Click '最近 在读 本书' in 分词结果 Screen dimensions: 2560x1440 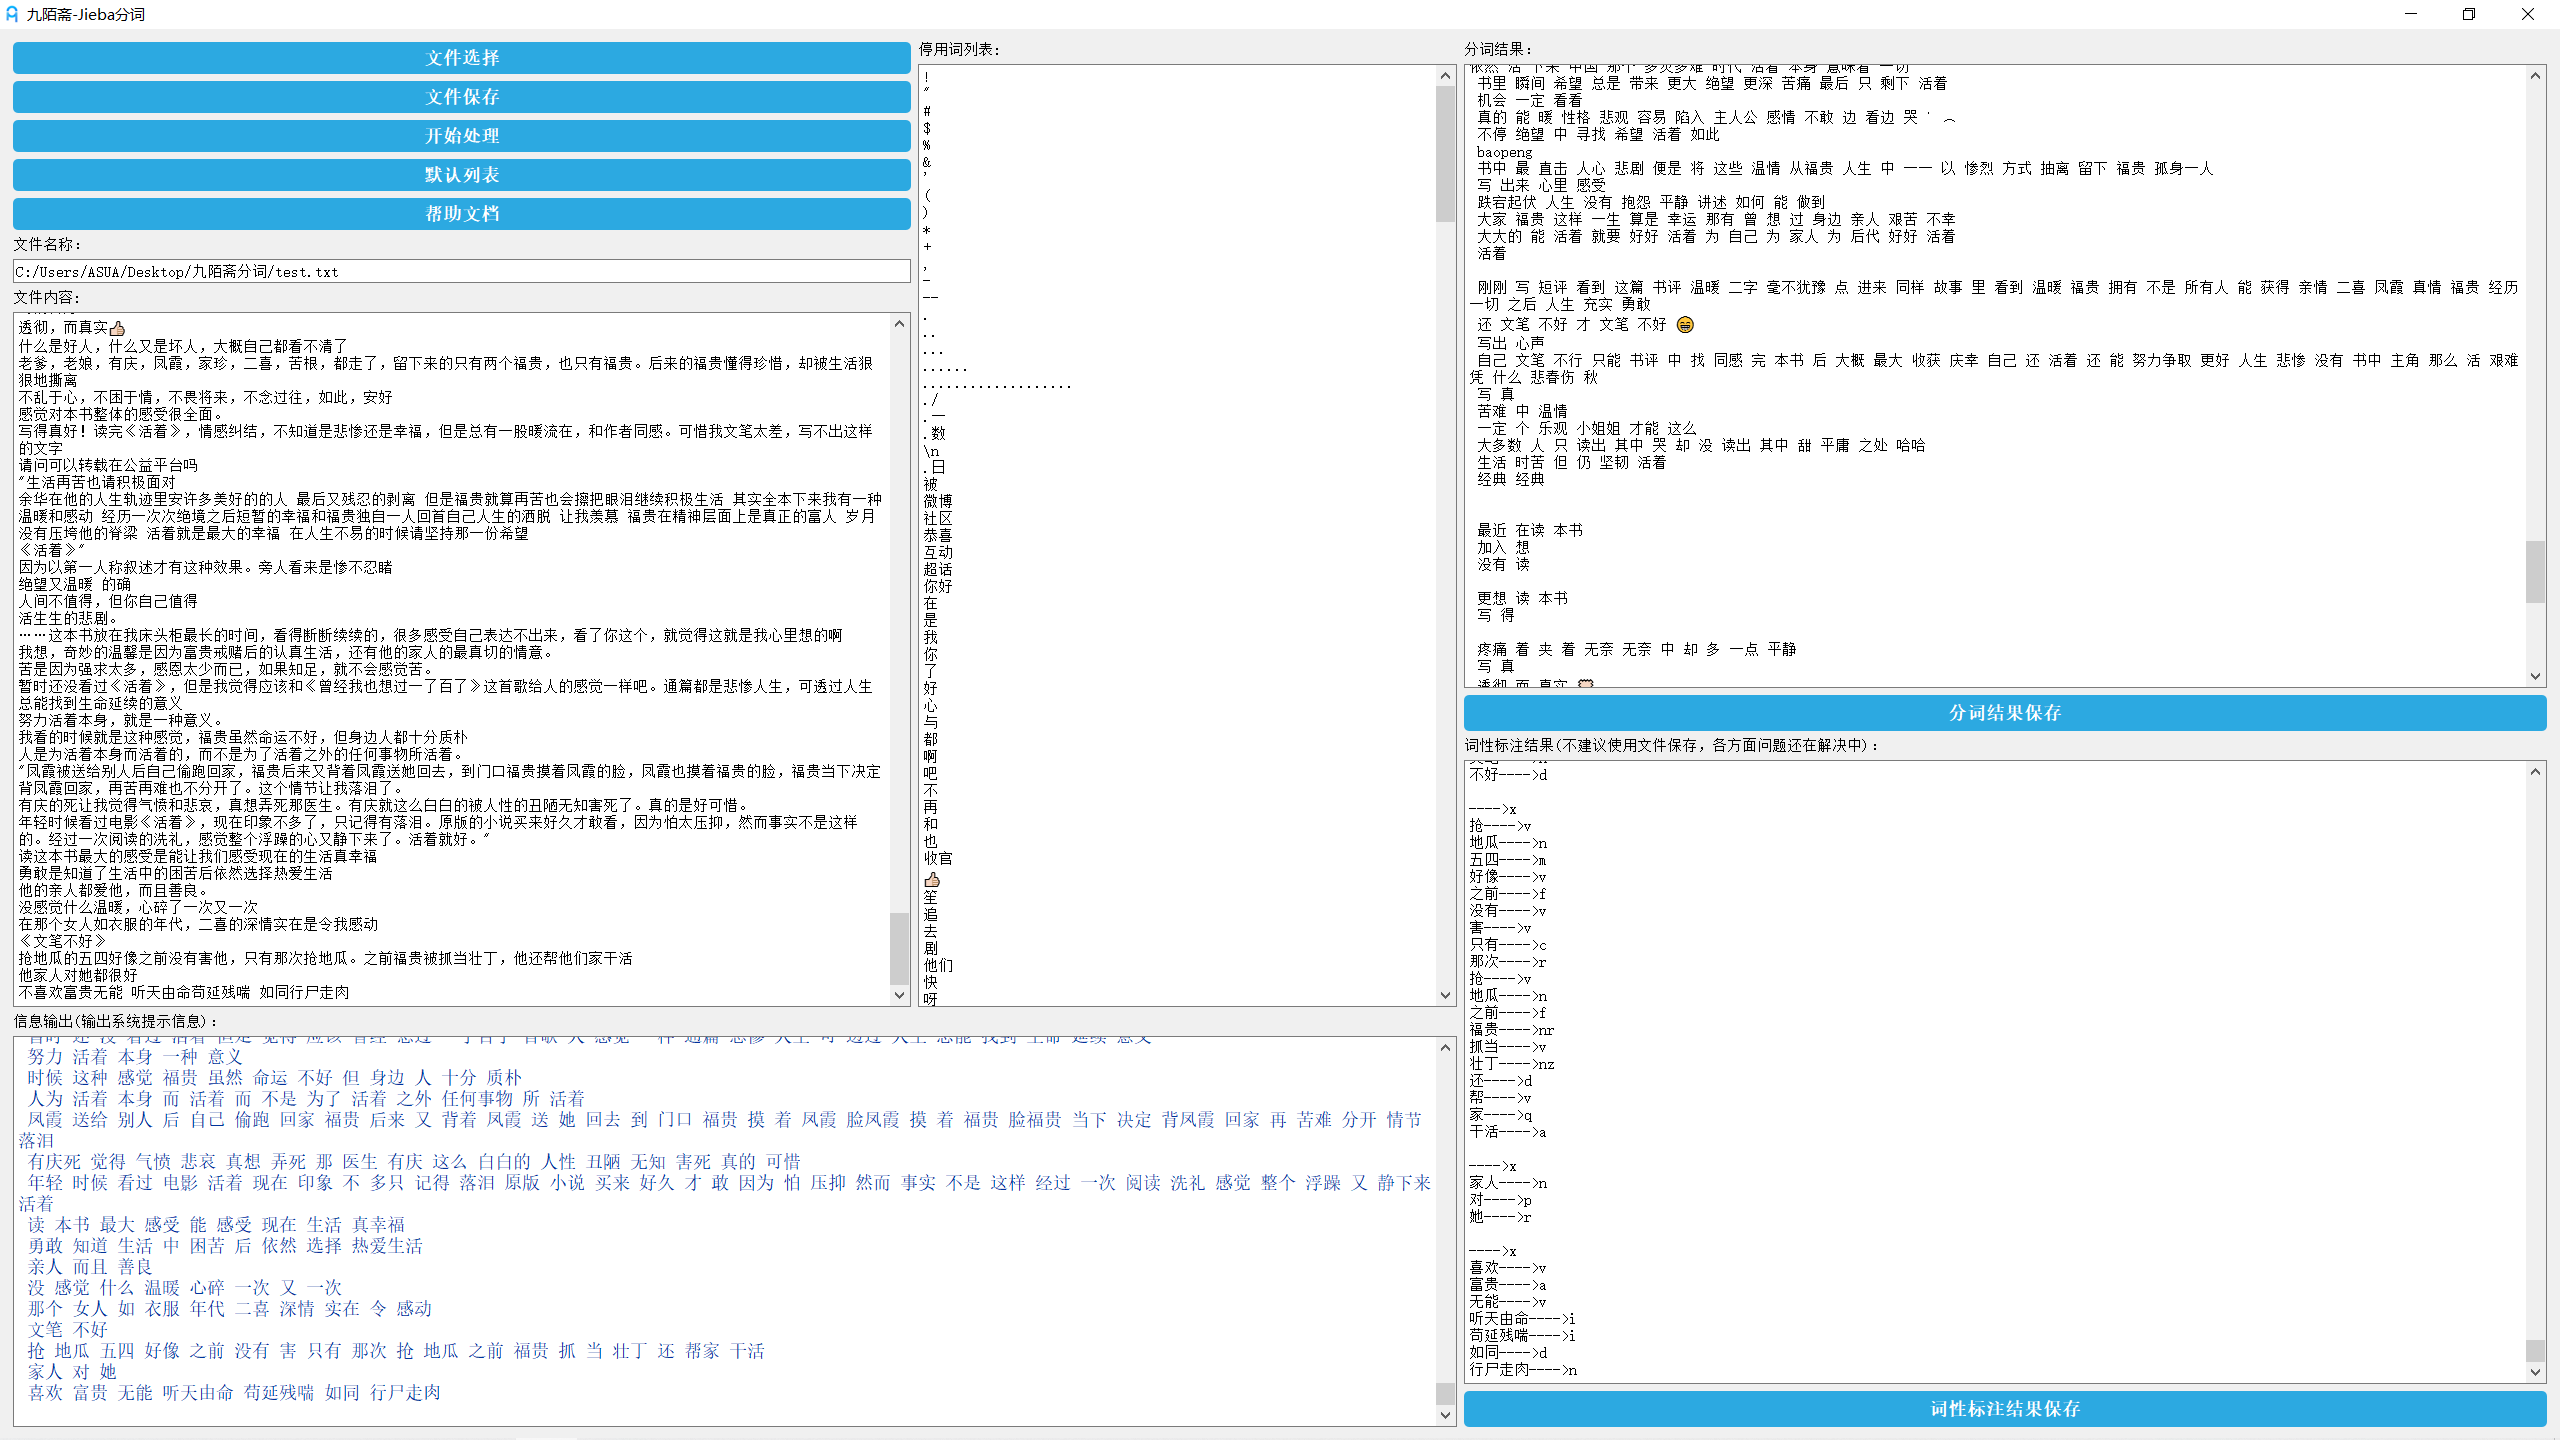1530,531
